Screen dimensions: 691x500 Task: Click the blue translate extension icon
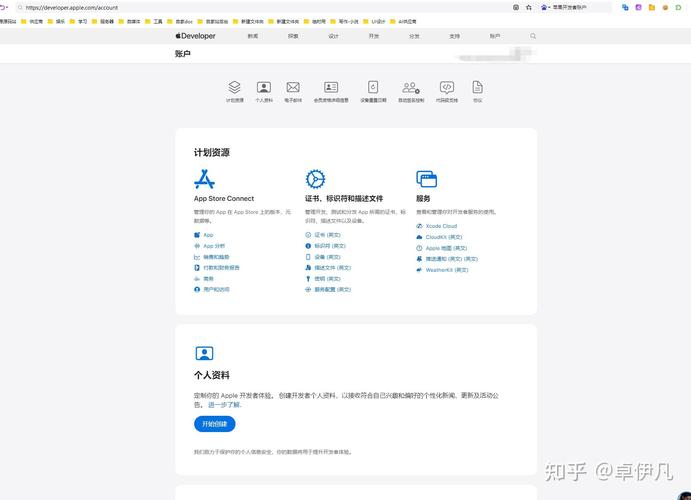coord(625,7)
